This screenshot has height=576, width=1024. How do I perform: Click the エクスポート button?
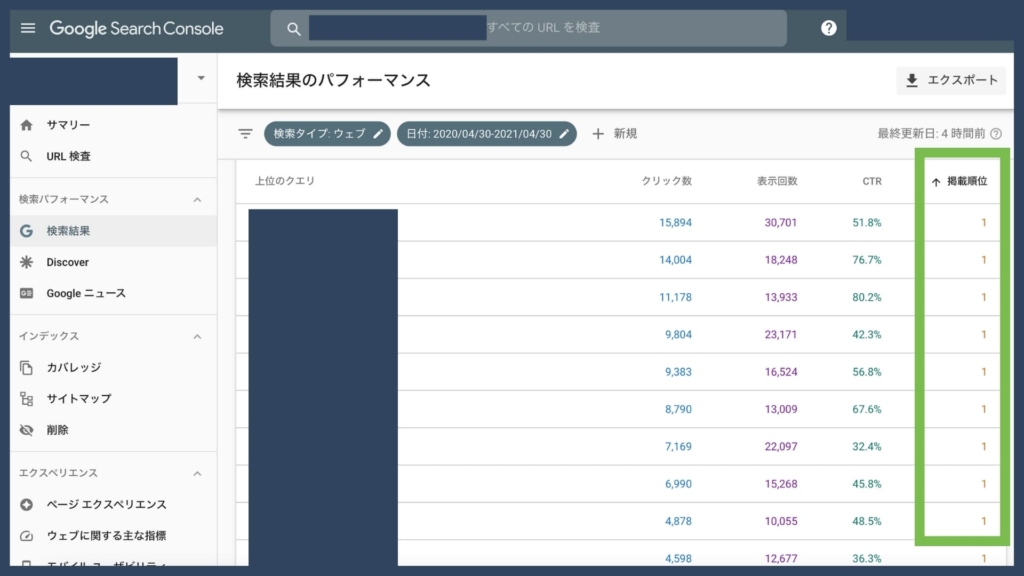tap(951, 80)
